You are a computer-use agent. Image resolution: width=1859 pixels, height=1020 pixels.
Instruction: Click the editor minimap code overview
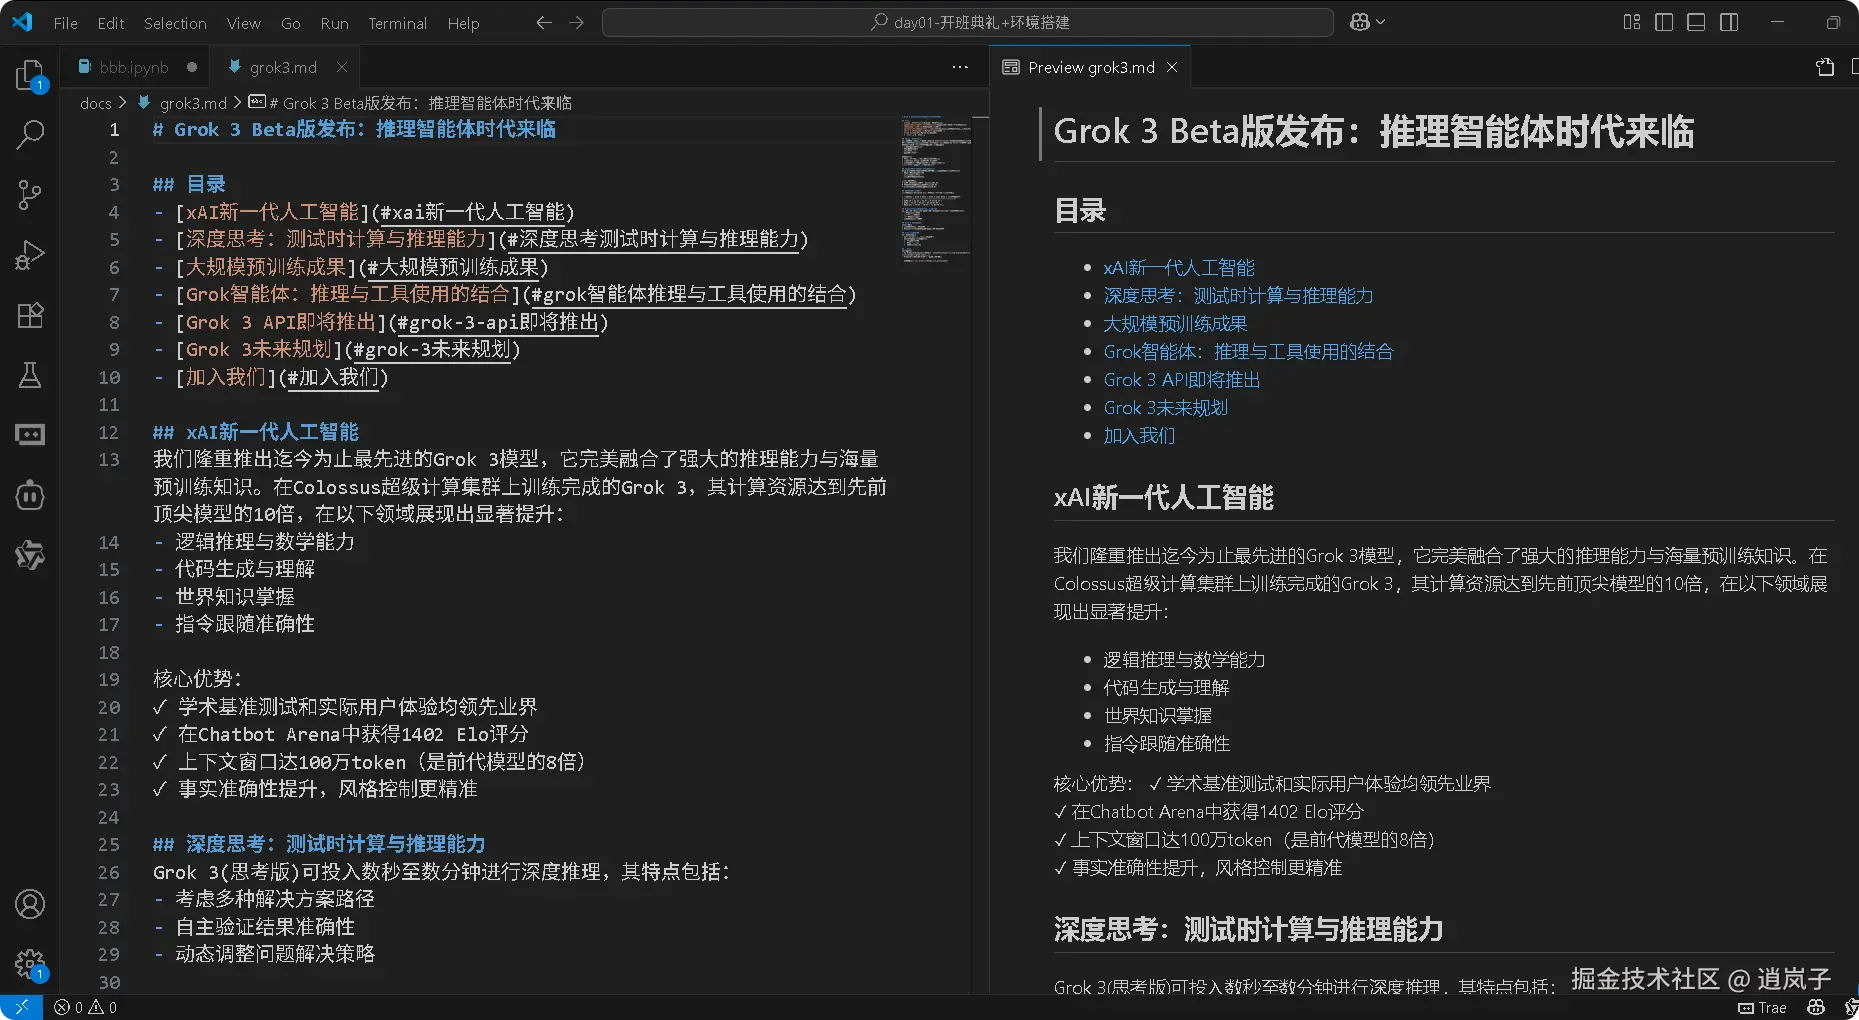(936, 188)
